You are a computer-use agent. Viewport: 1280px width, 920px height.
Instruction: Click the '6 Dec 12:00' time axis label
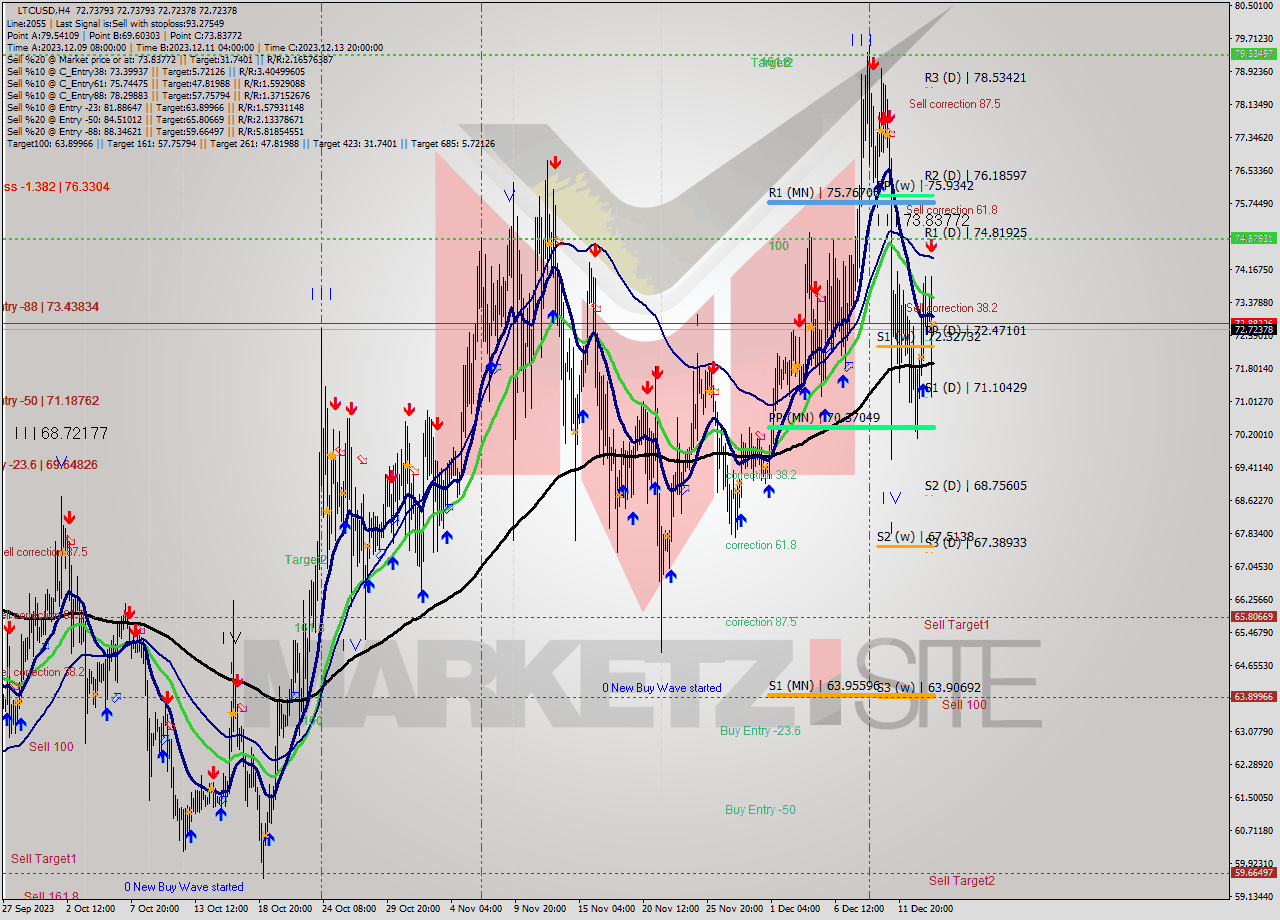coord(860,909)
